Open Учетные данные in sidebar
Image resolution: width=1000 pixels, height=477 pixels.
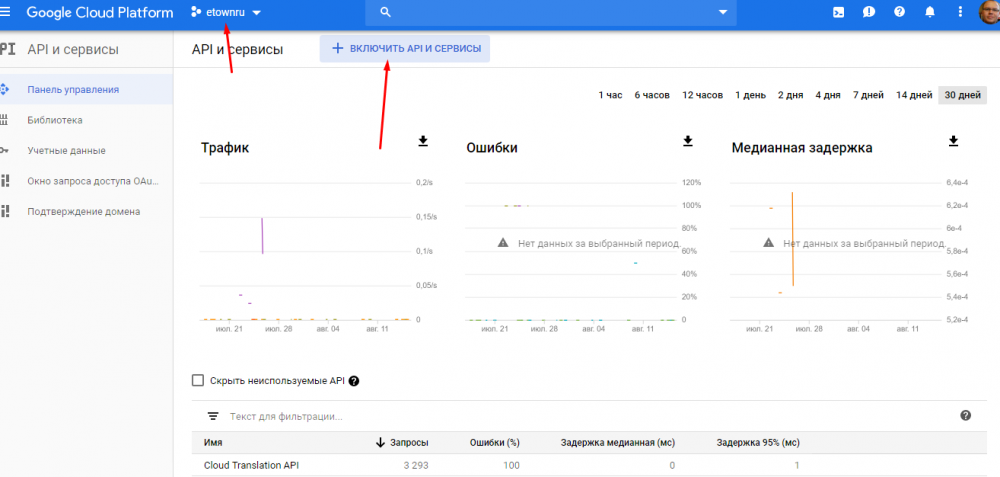(66, 151)
